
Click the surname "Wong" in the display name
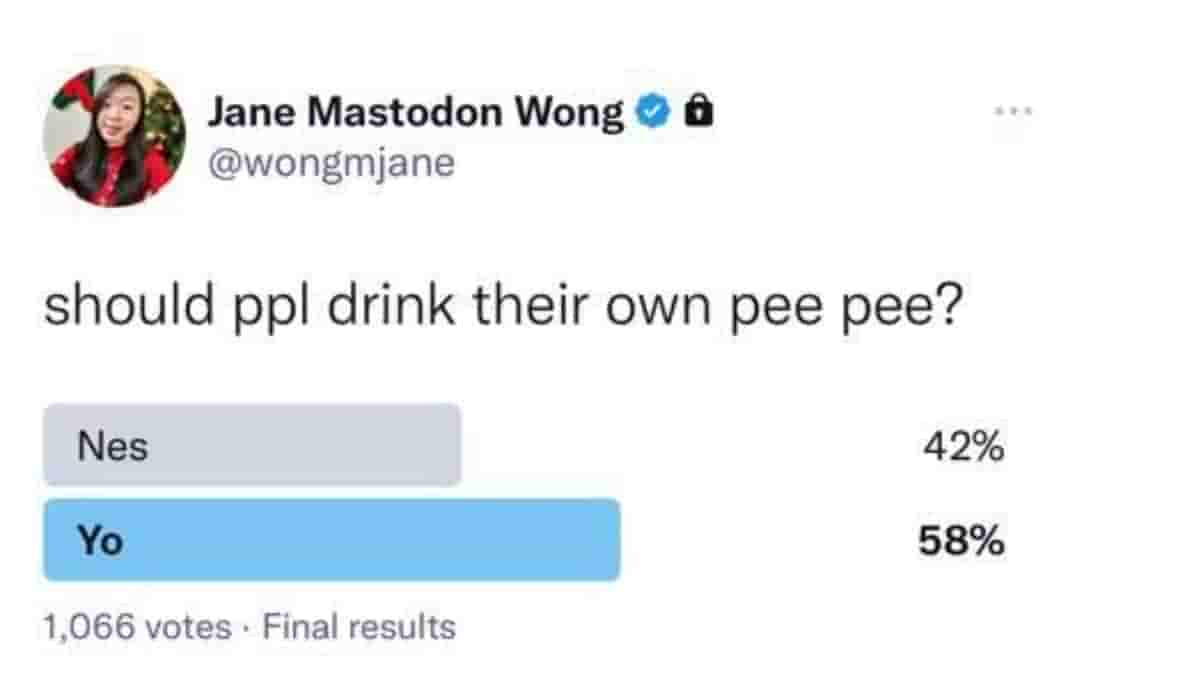[x=569, y=114]
